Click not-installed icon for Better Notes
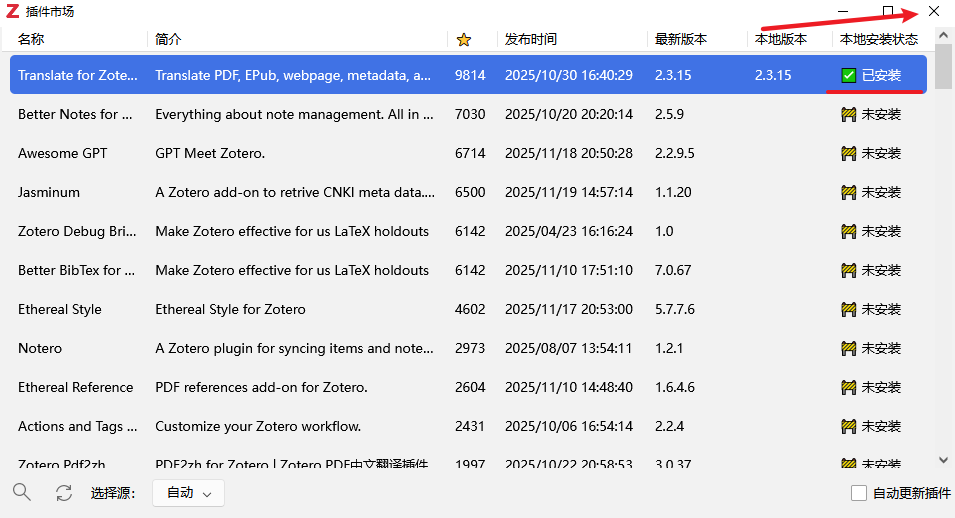The image size is (955, 518). point(849,114)
